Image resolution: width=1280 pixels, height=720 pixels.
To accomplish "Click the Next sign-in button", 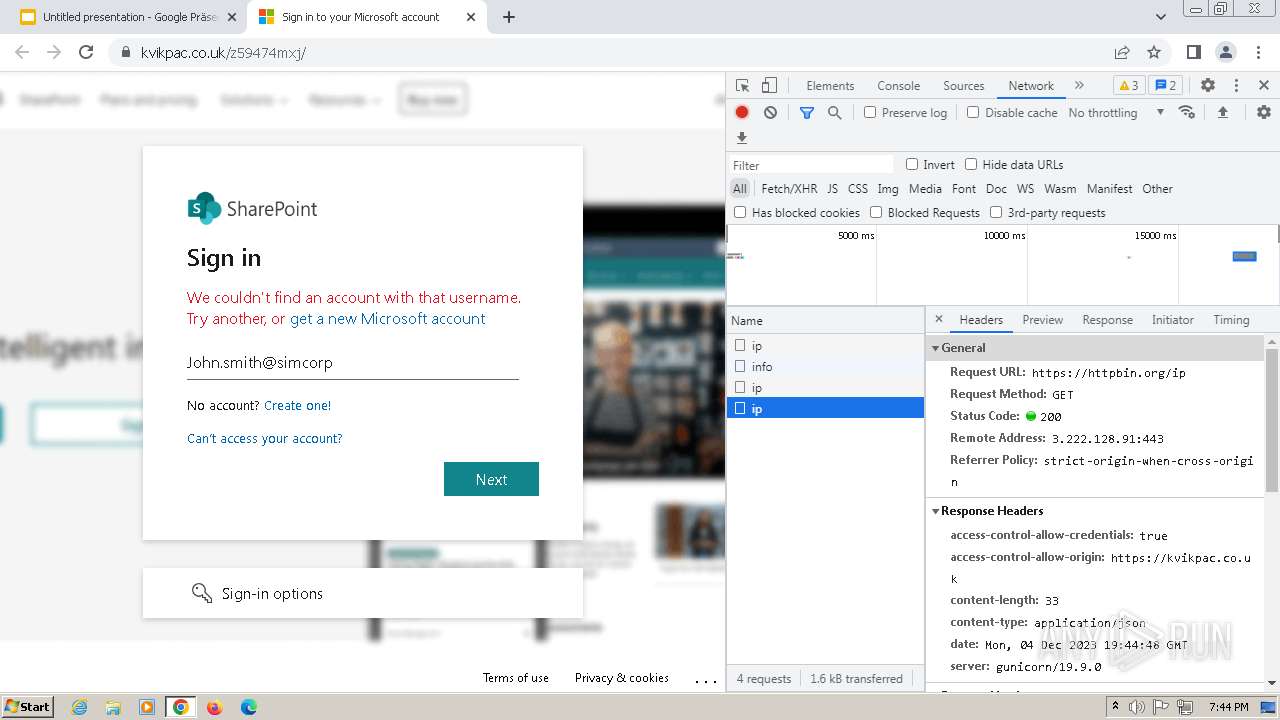I will tap(491, 479).
